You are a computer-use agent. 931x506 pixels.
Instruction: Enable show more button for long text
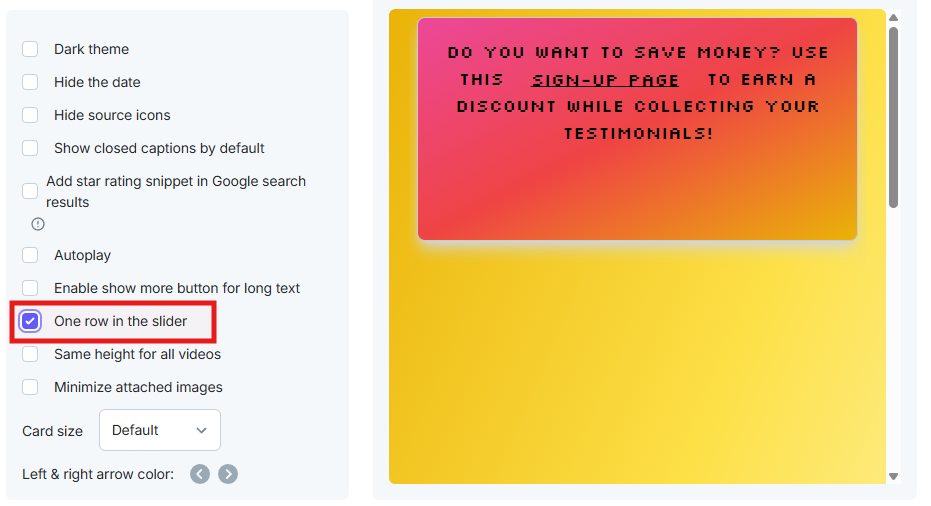30,288
